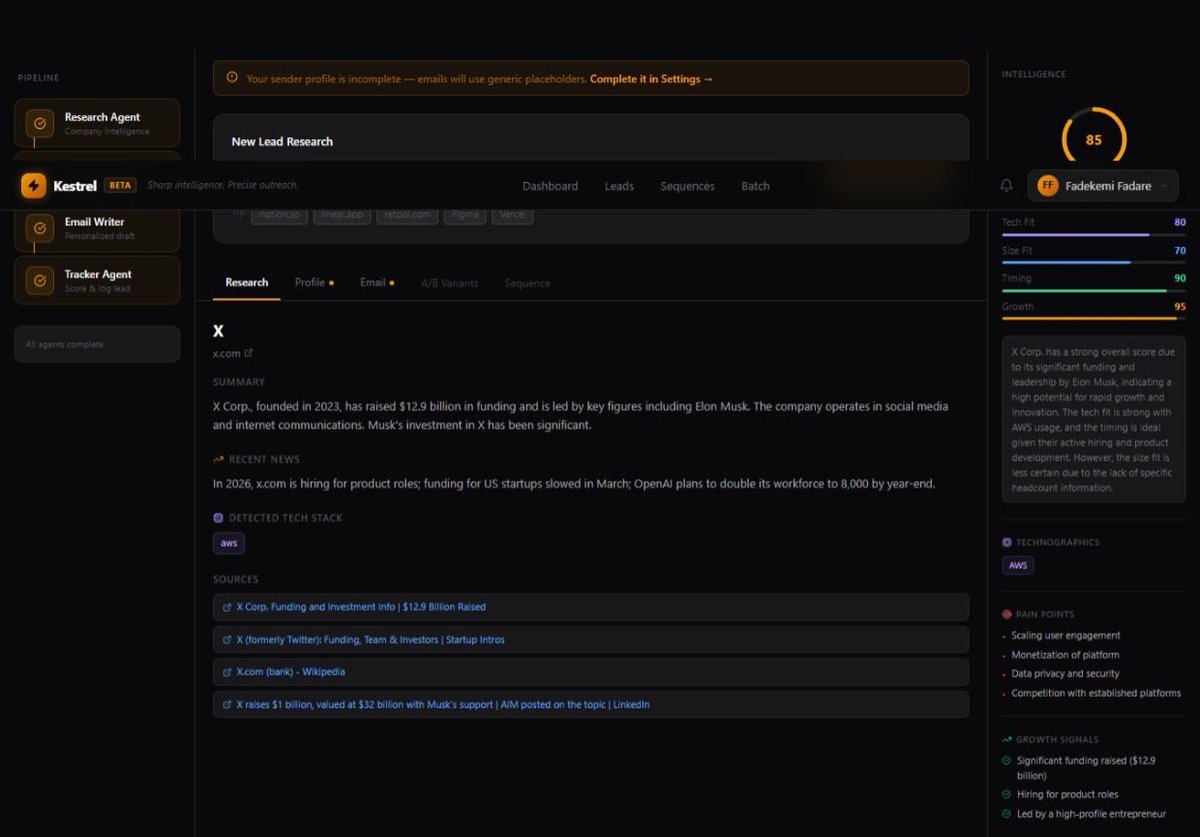Open x.com external link icon
The image size is (1200, 837).
tap(249, 352)
